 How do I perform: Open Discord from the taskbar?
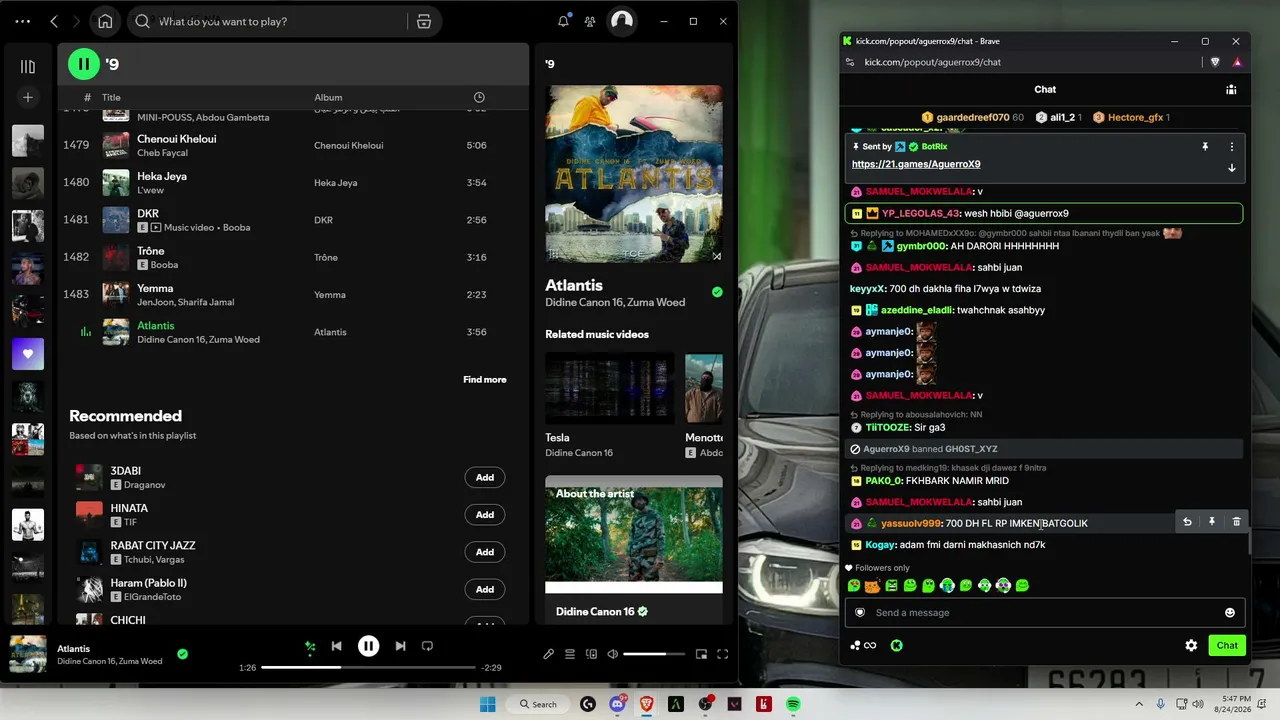(x=617, y=704)
